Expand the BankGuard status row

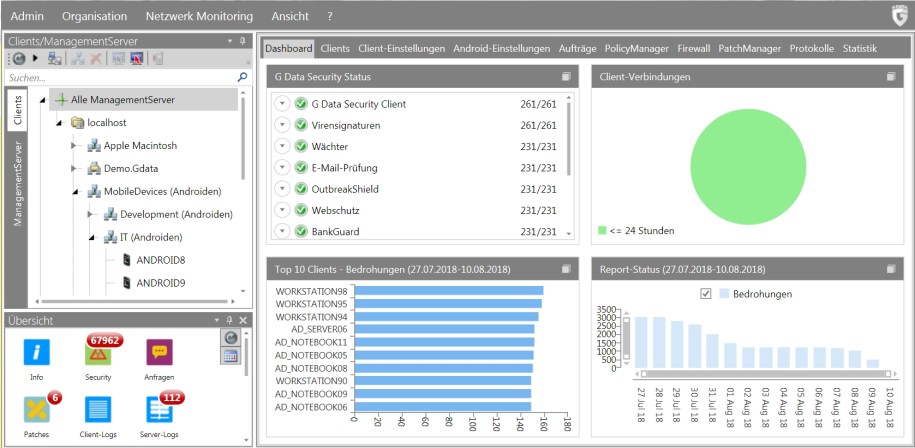click(282, 232)
